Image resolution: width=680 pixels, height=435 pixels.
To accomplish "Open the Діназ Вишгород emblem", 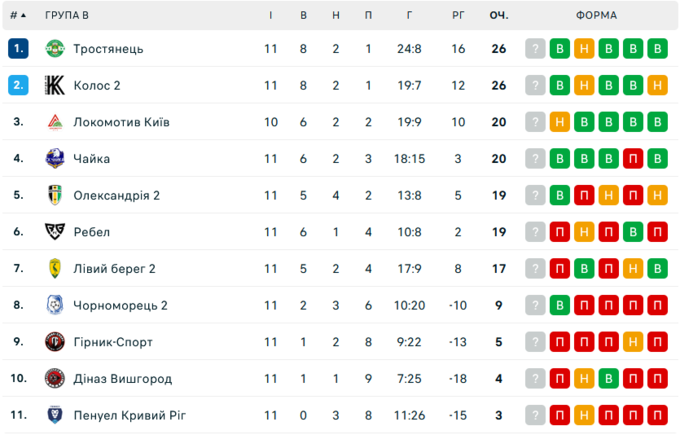I will [x=55, y=378].
